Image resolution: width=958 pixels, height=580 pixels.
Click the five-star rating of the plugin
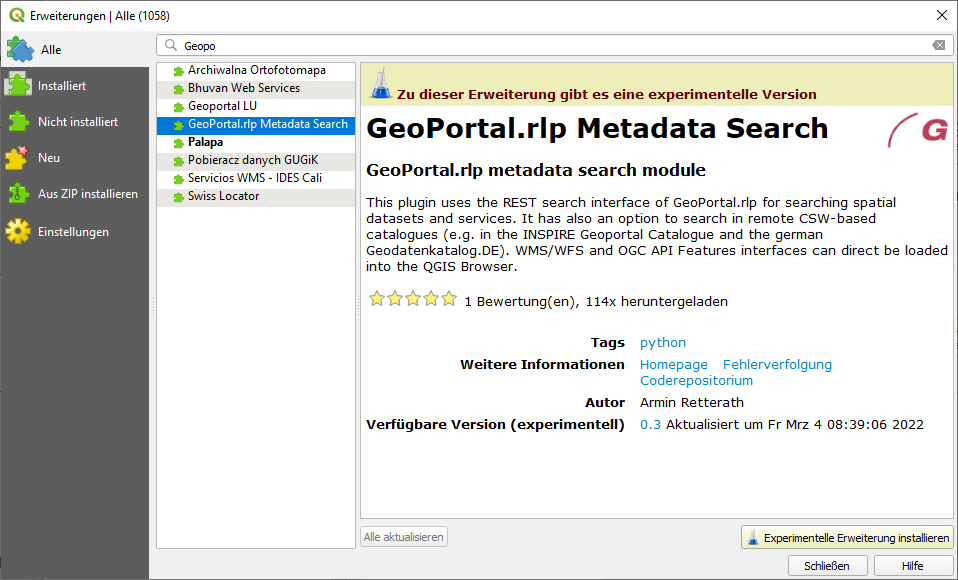pyautogui.click(x=413, y=299)
